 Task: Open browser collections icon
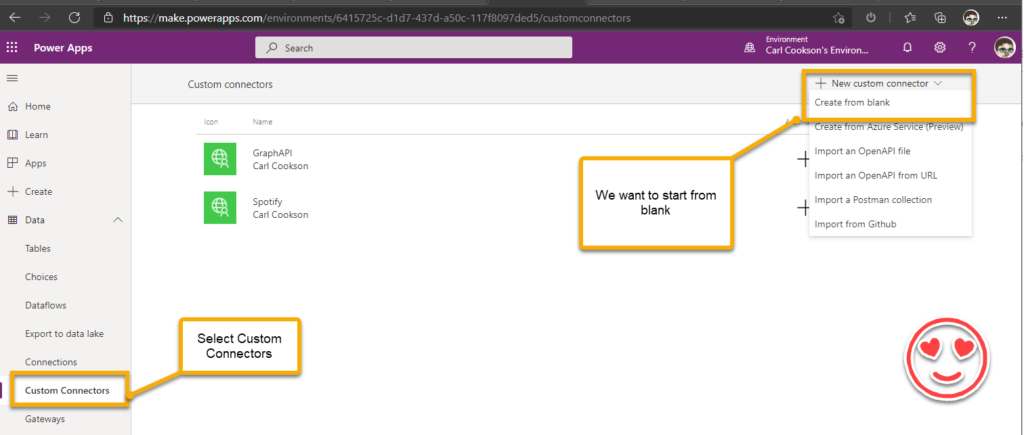point(940,18)
